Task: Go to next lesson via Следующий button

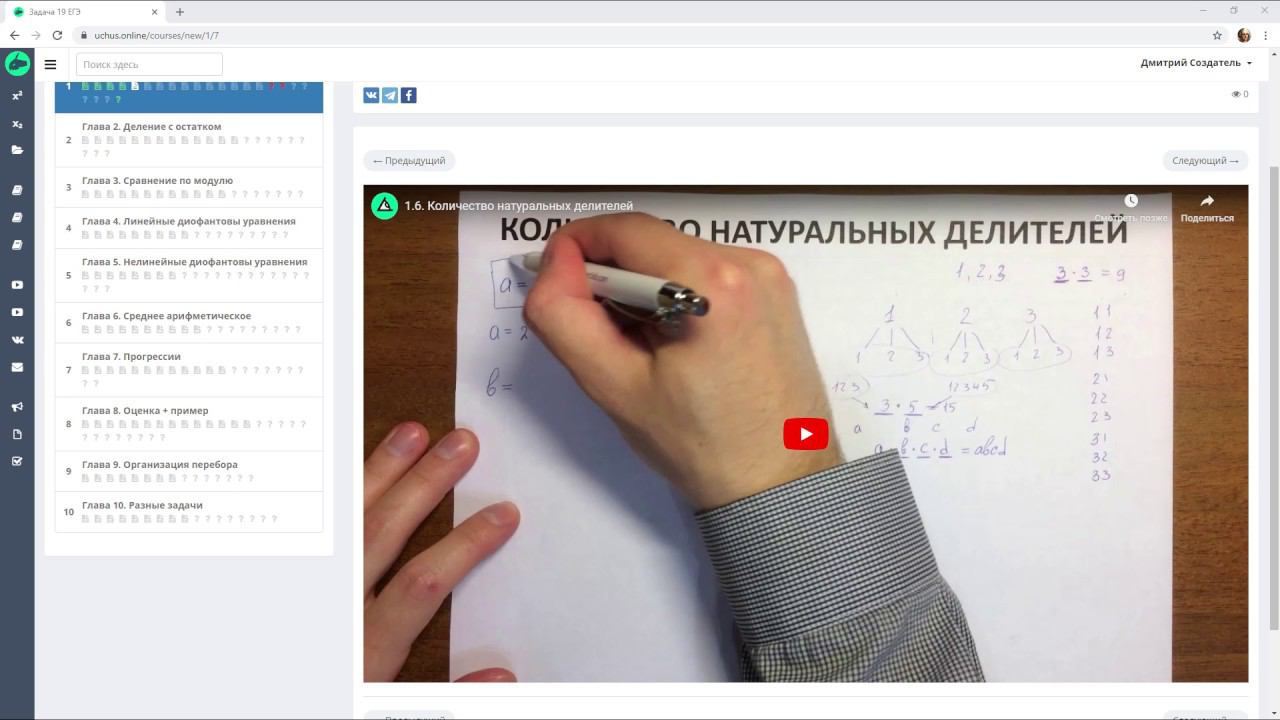Action: (1205, 160)
